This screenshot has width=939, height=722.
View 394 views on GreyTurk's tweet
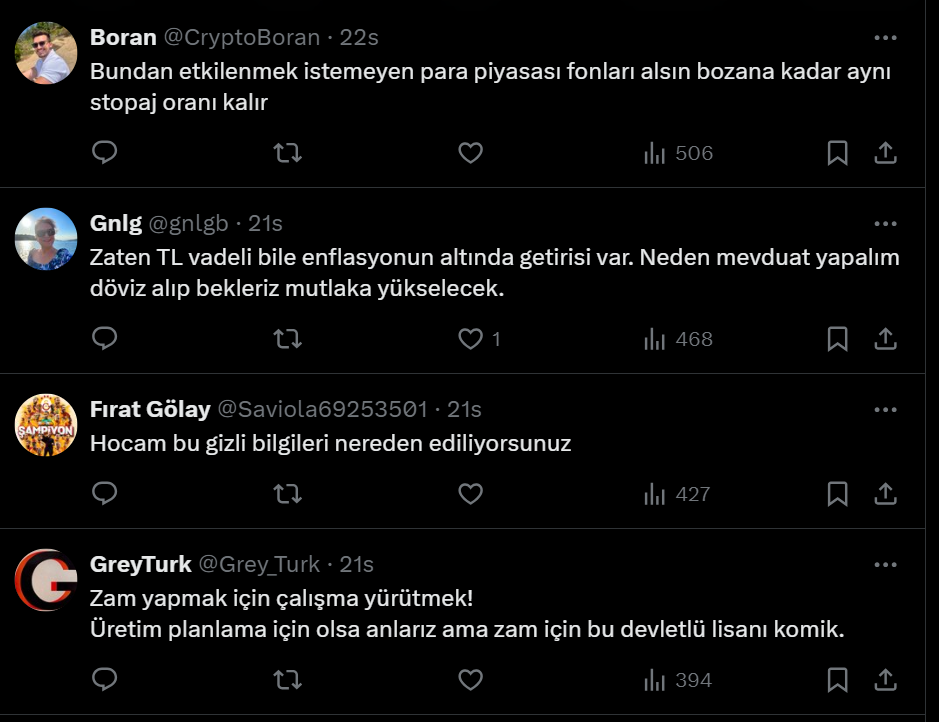click(678, 680)
